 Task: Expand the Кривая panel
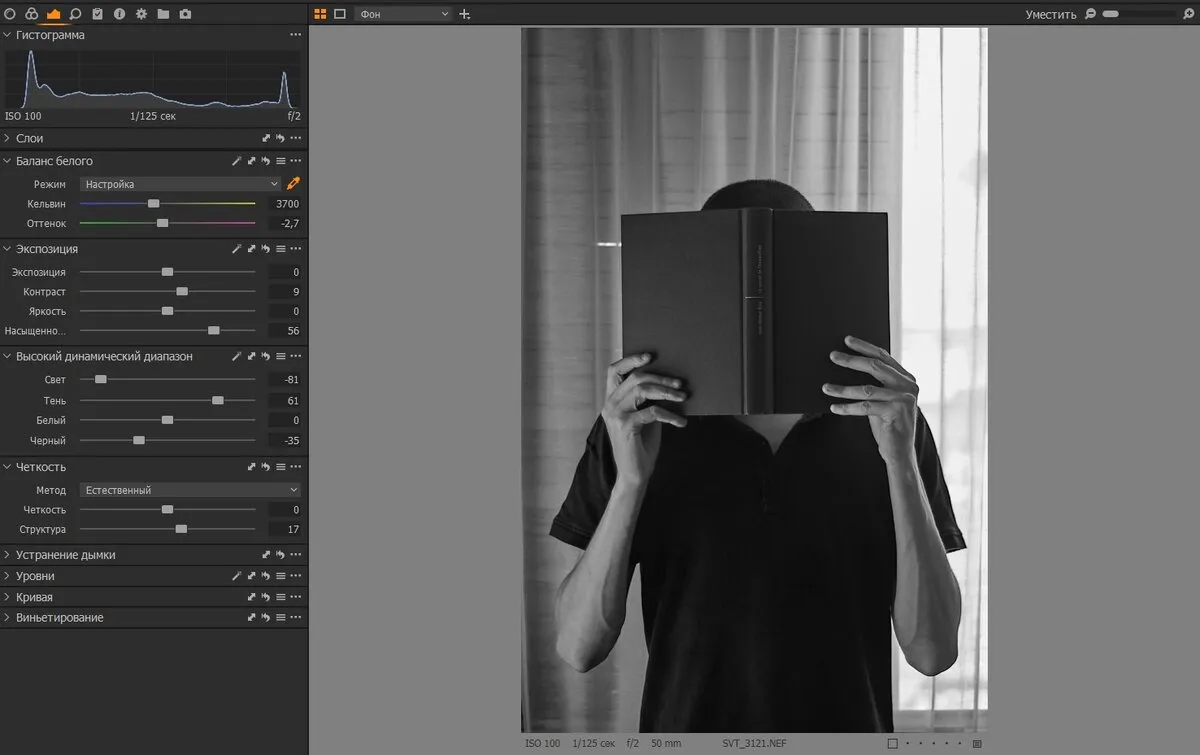(7, 597)
